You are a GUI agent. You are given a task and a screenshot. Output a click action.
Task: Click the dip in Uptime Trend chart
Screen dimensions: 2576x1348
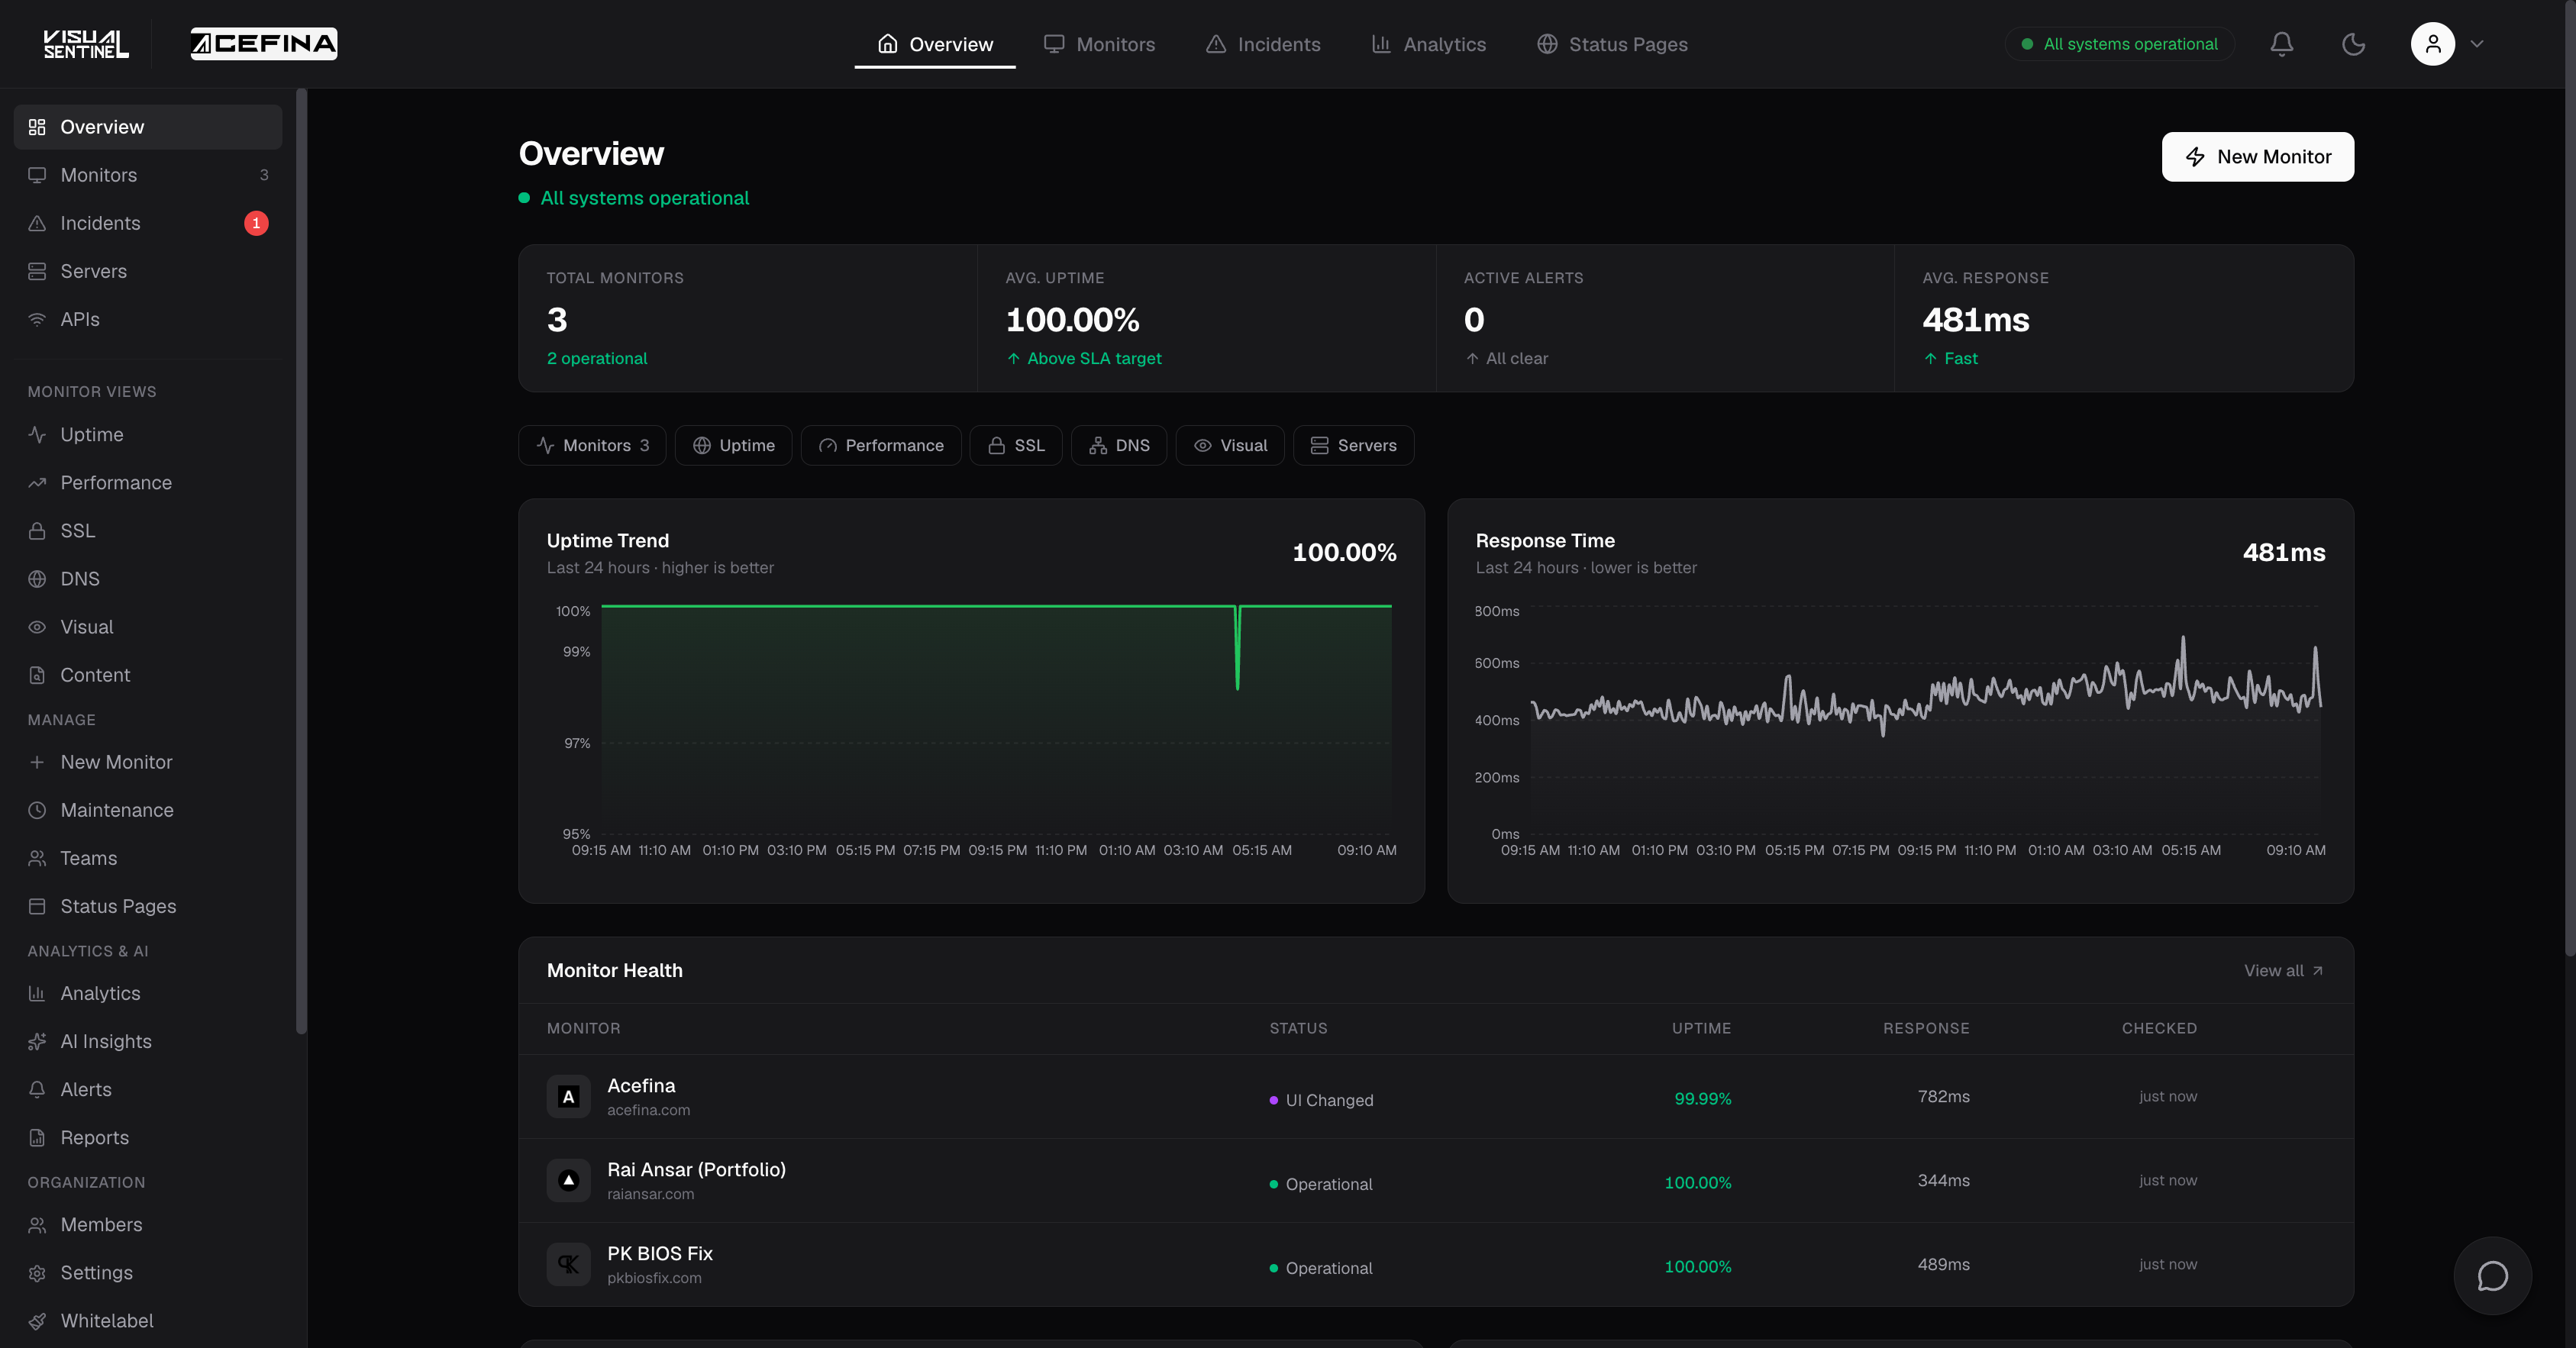point(1237,650)
